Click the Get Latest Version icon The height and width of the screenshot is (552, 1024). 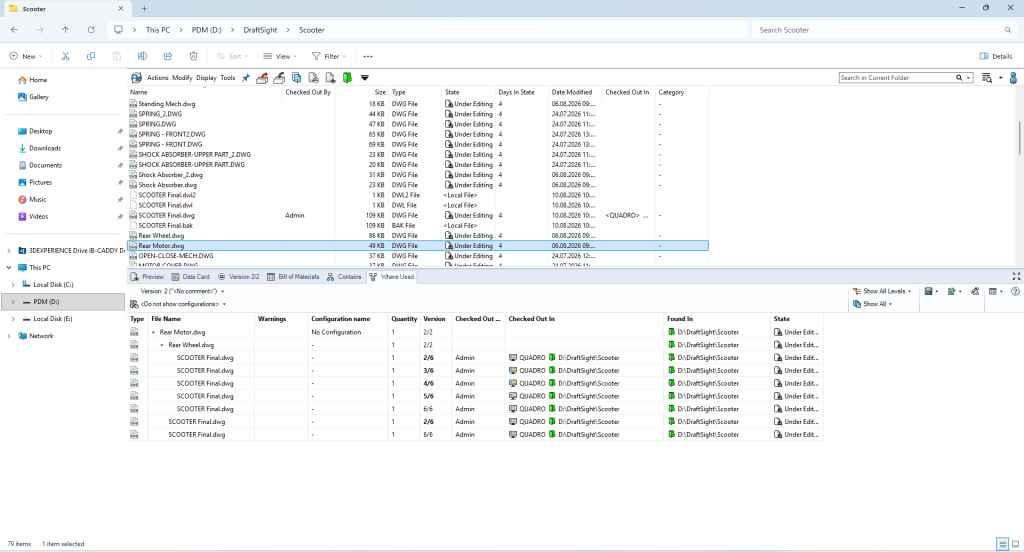[x=296, y=78]
